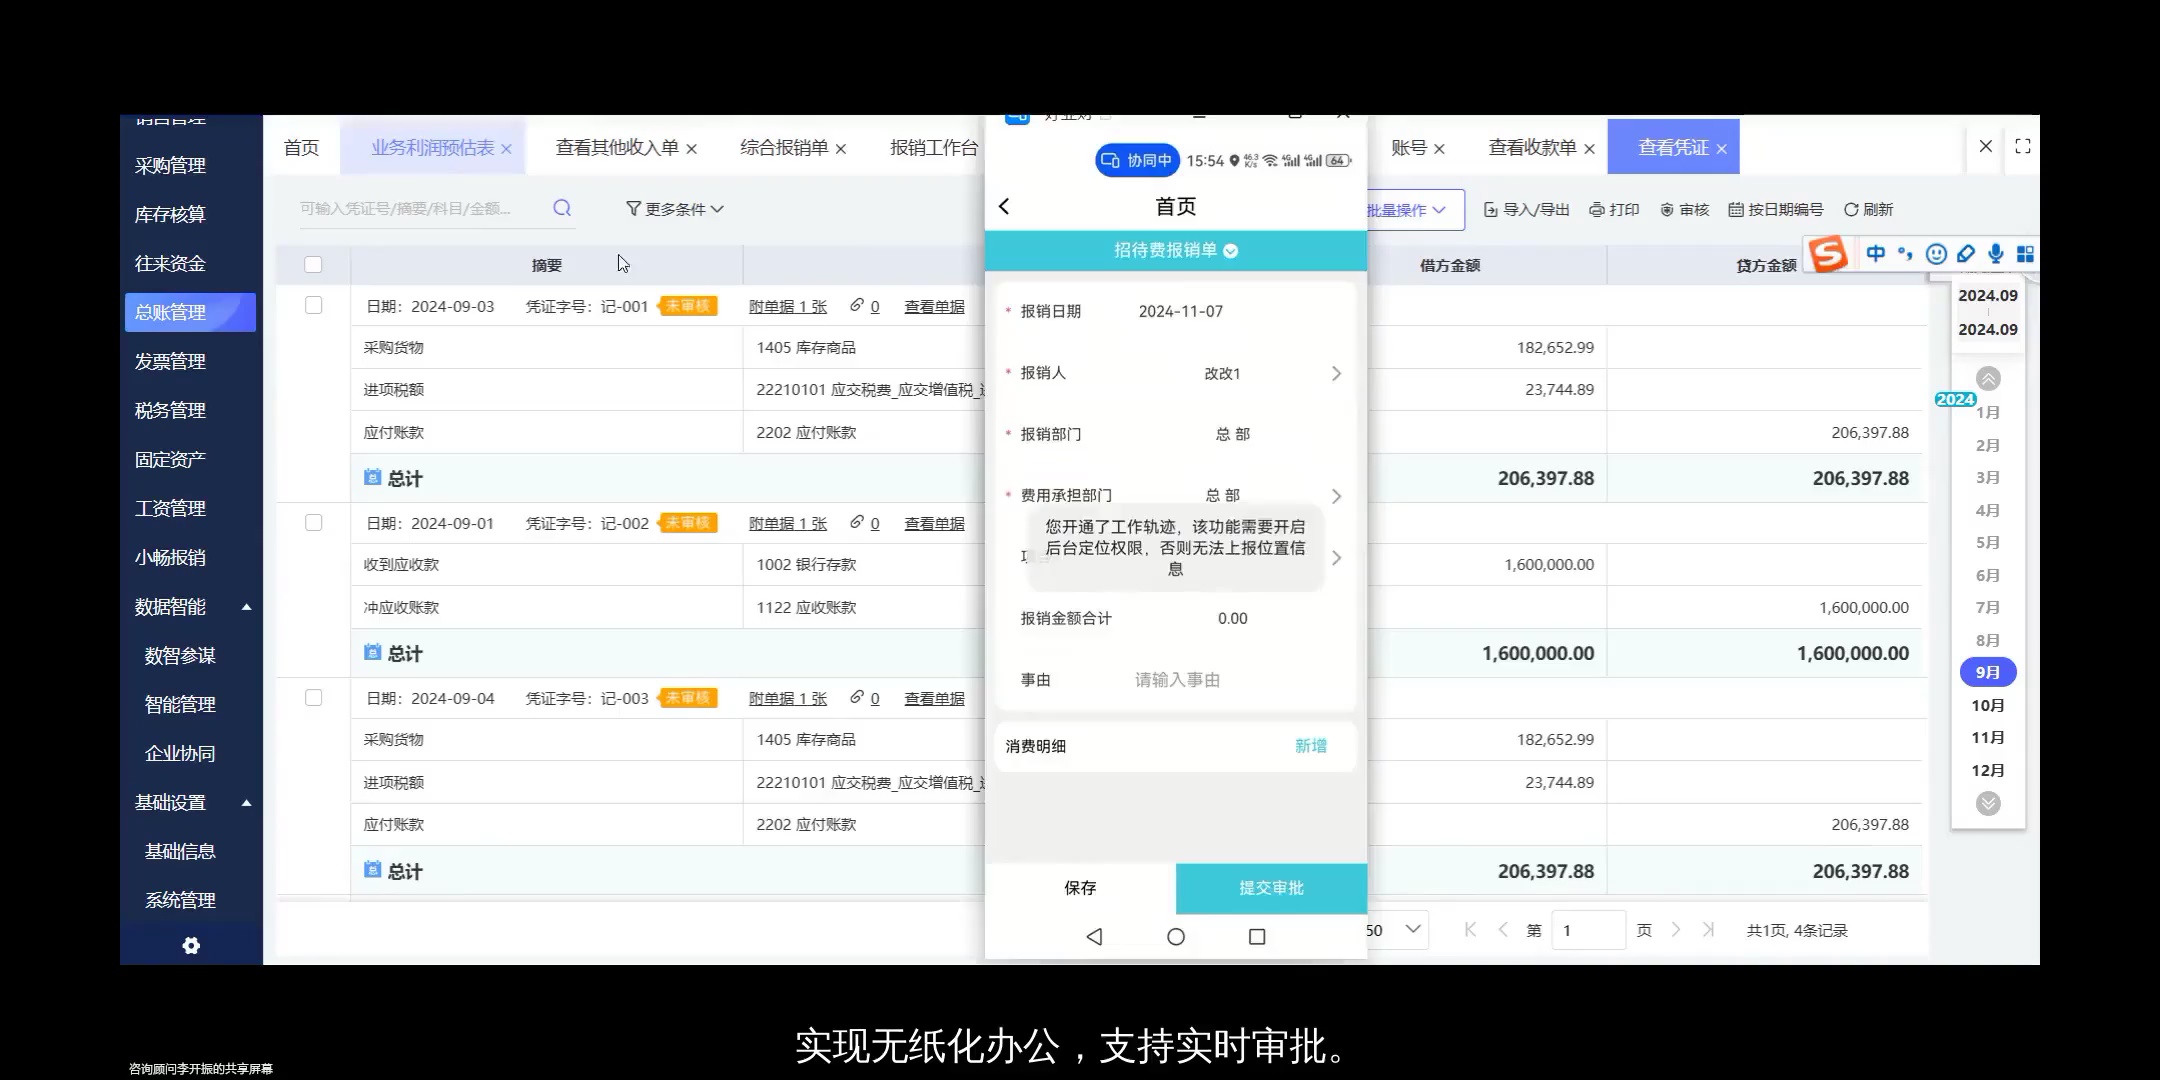The height and width of the screenshot is (1080, 2160).
Task: Click the page number input field
Action: (1588, 930)
